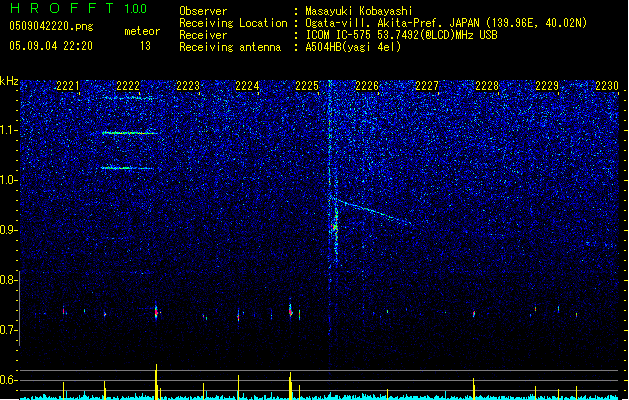Click the yellow power spike near 2228
The width and height of the screenshot is (629, 400).
[x=474, y=389]
